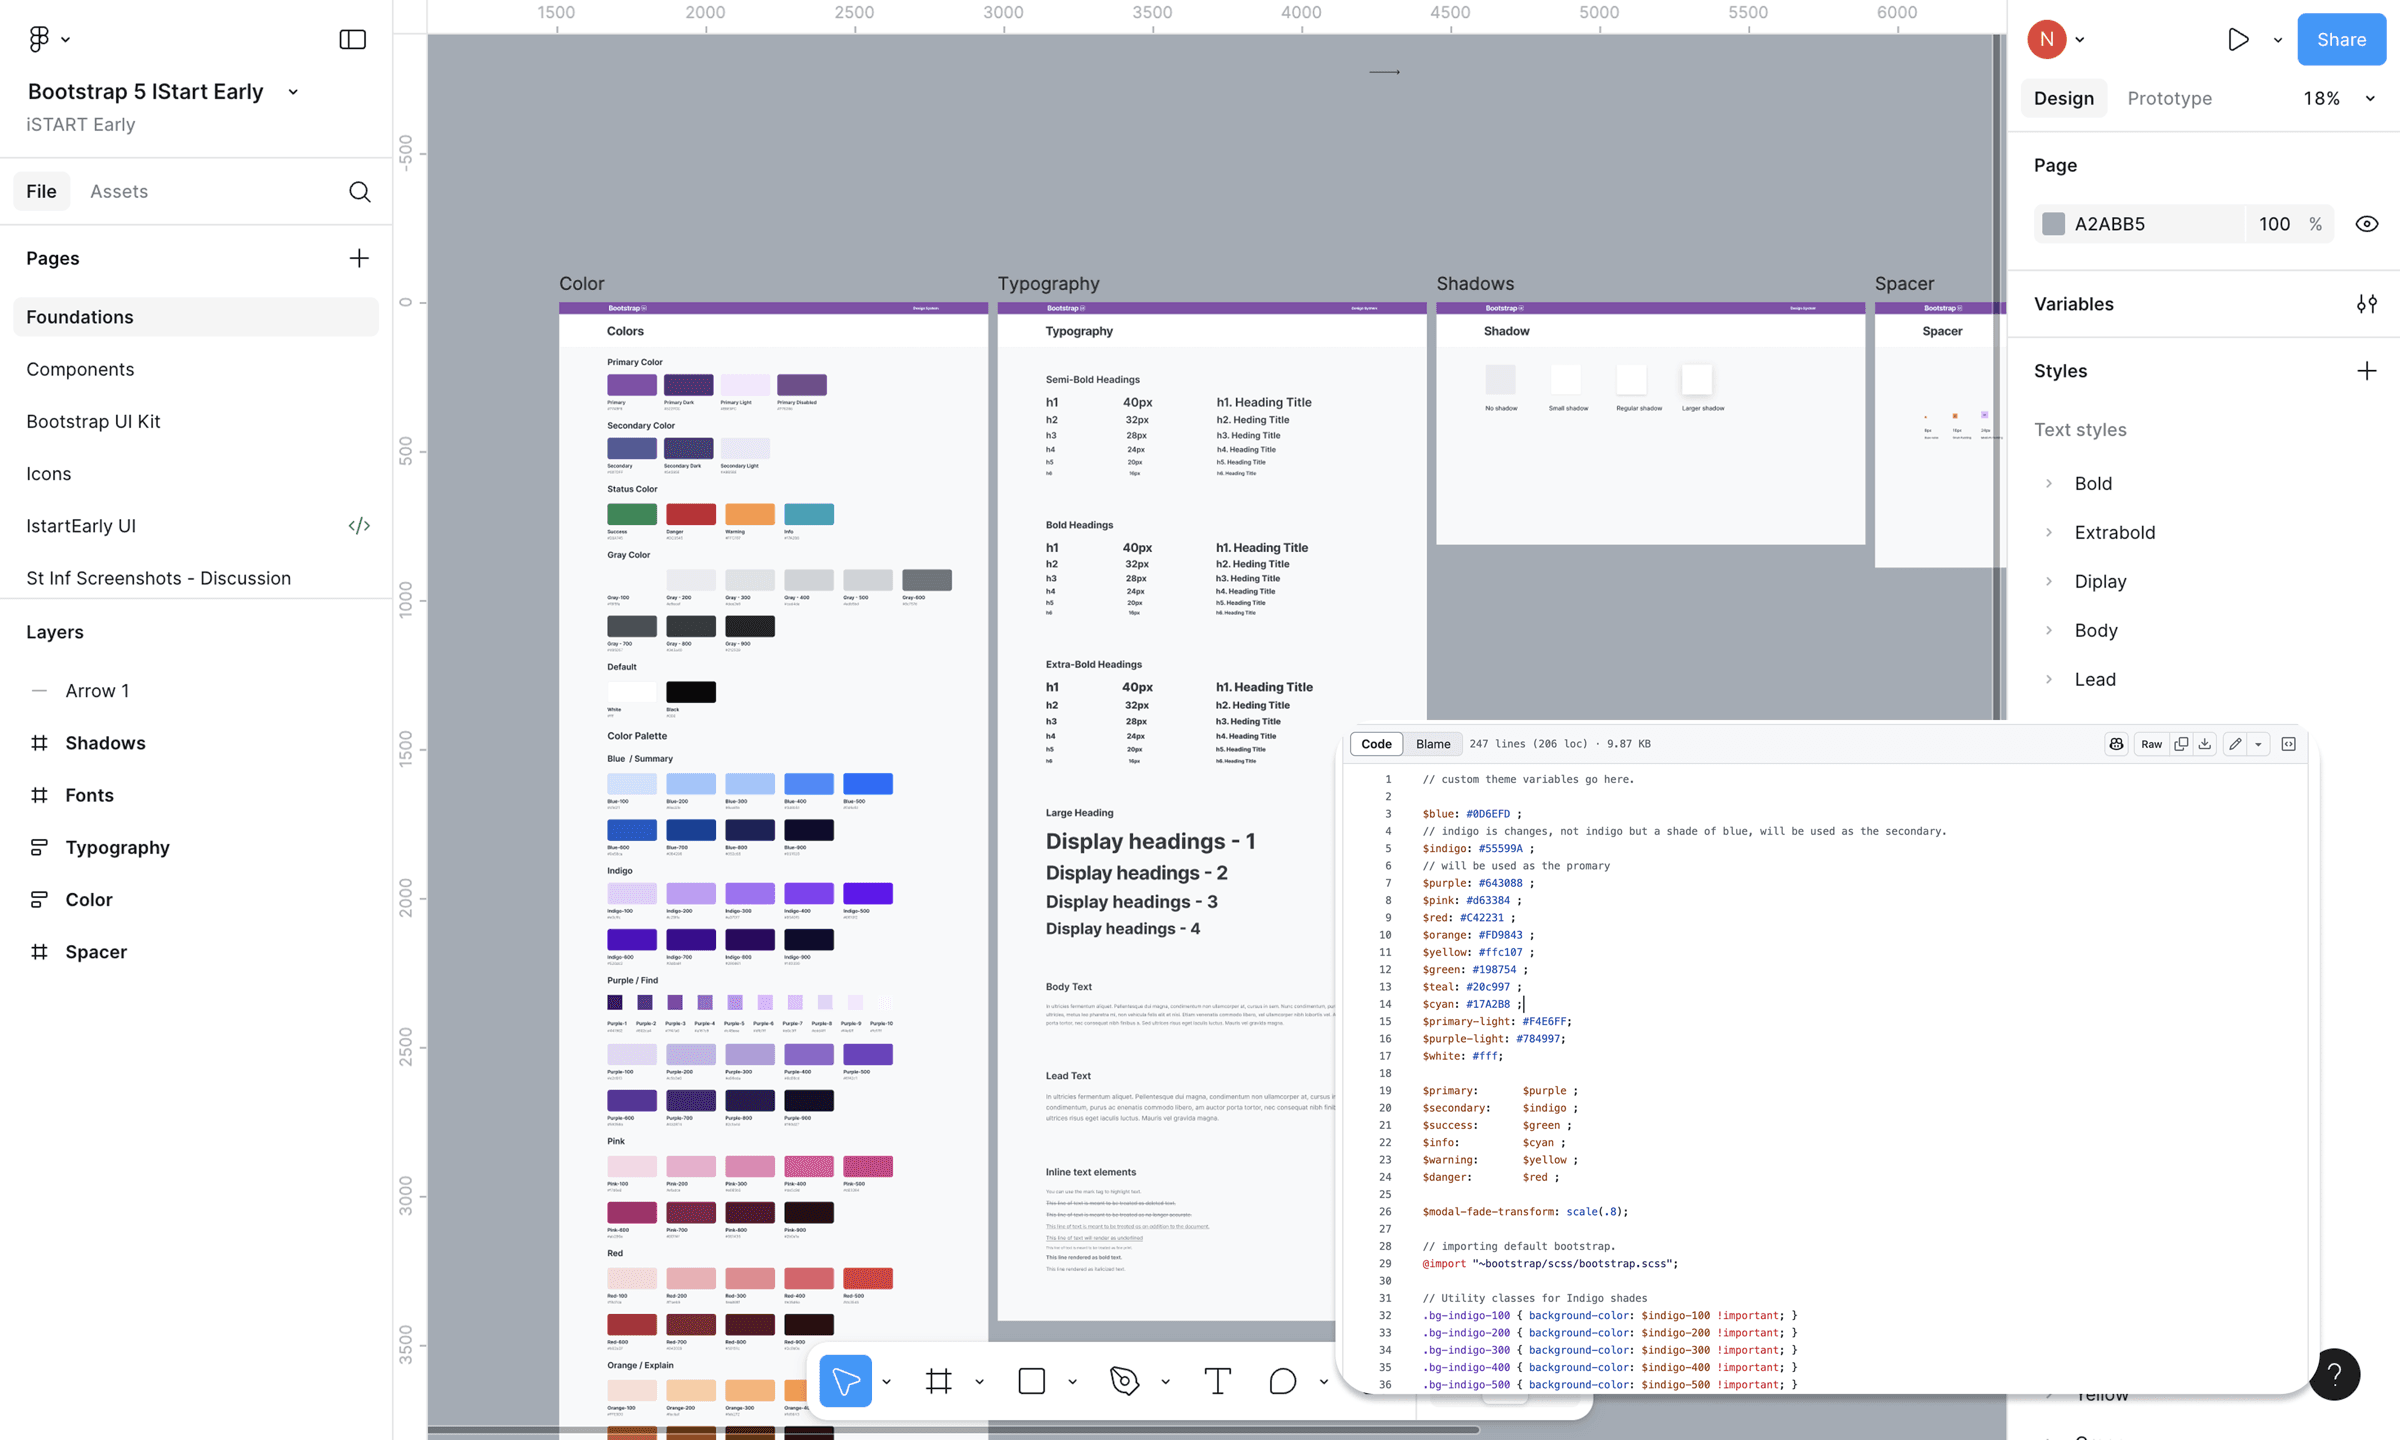Add a new page with the plus icon

tap(359, 258)
